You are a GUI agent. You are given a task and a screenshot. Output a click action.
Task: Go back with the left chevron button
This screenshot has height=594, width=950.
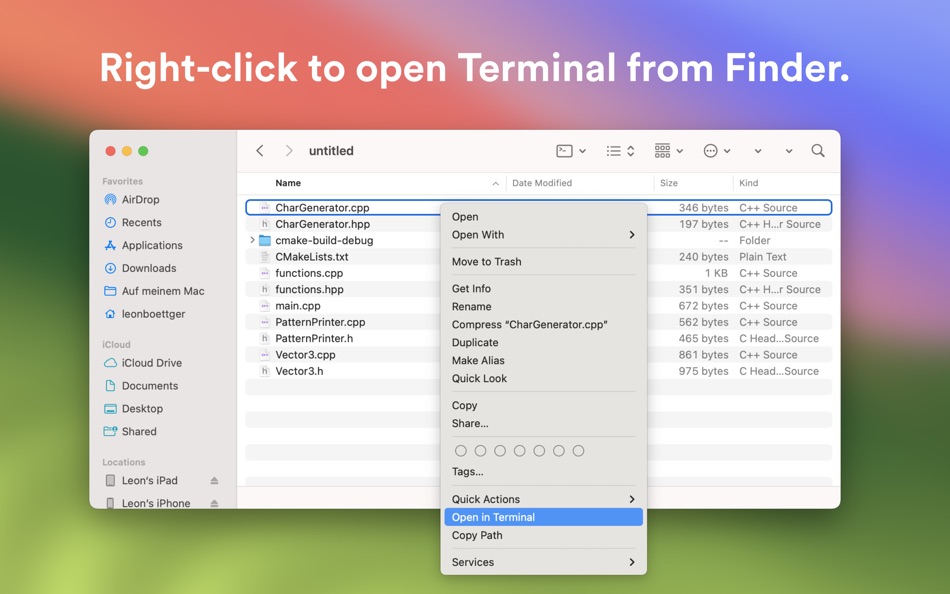click(x=260, y=150)
